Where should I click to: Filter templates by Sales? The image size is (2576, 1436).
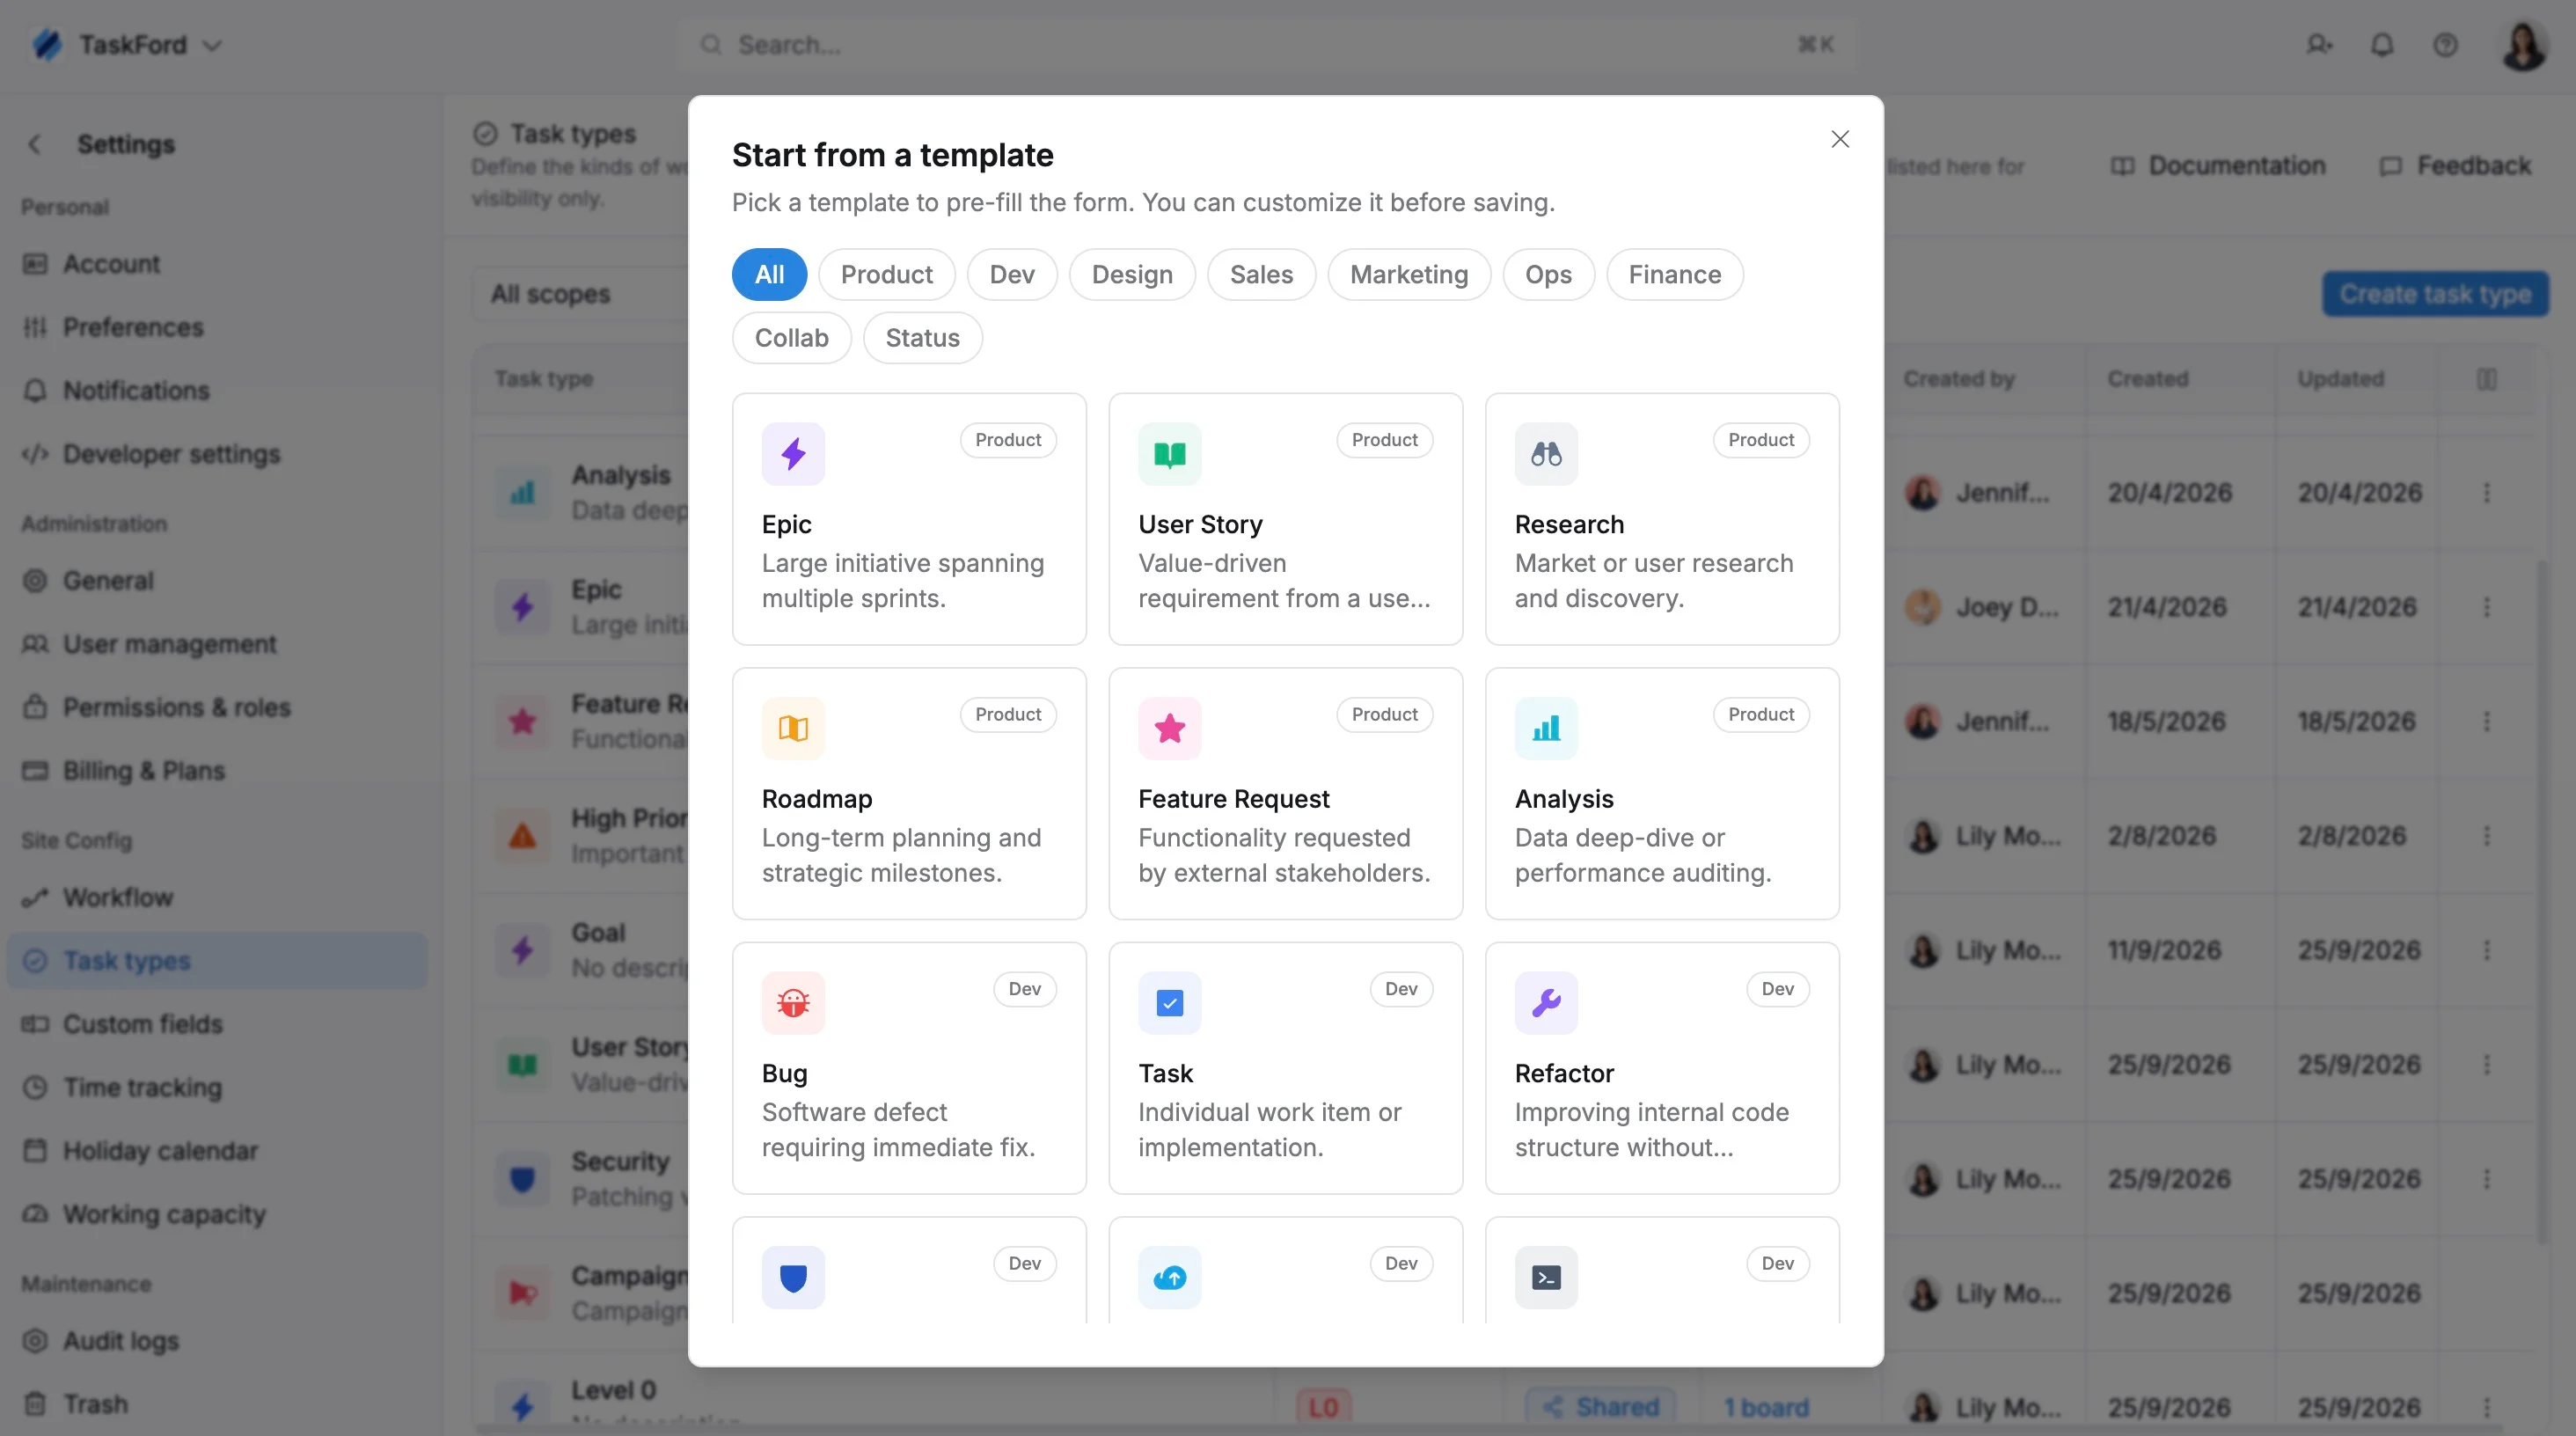tap(1261, 275)
